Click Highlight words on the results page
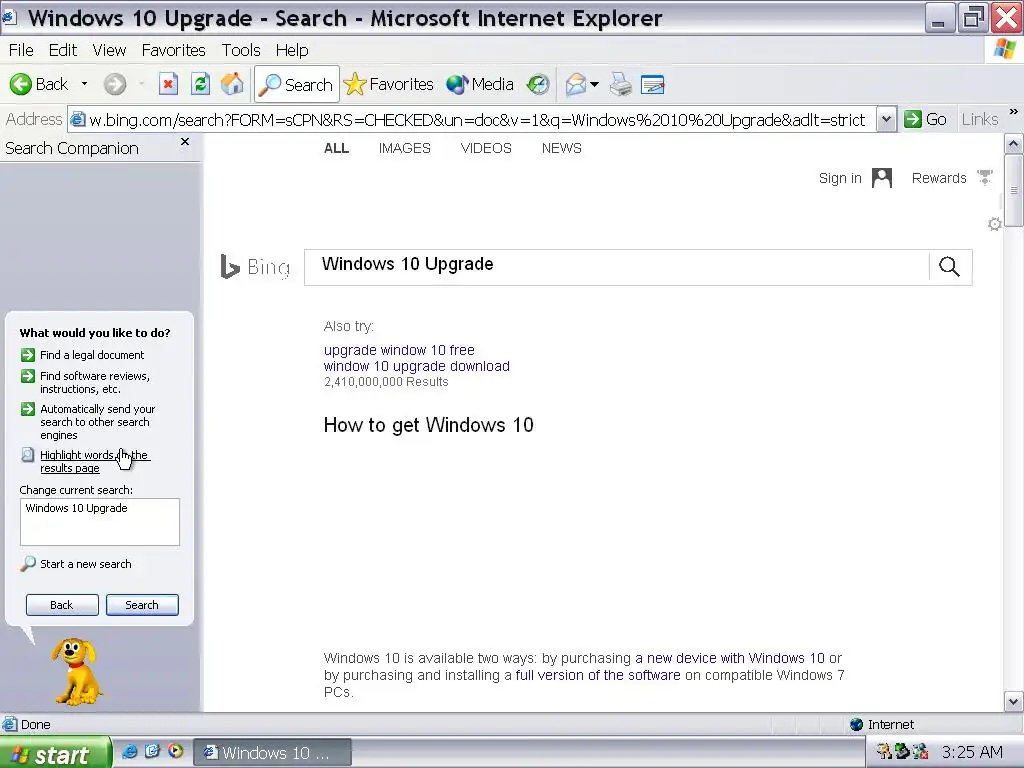1024x768 pixels. coord(85,461)
